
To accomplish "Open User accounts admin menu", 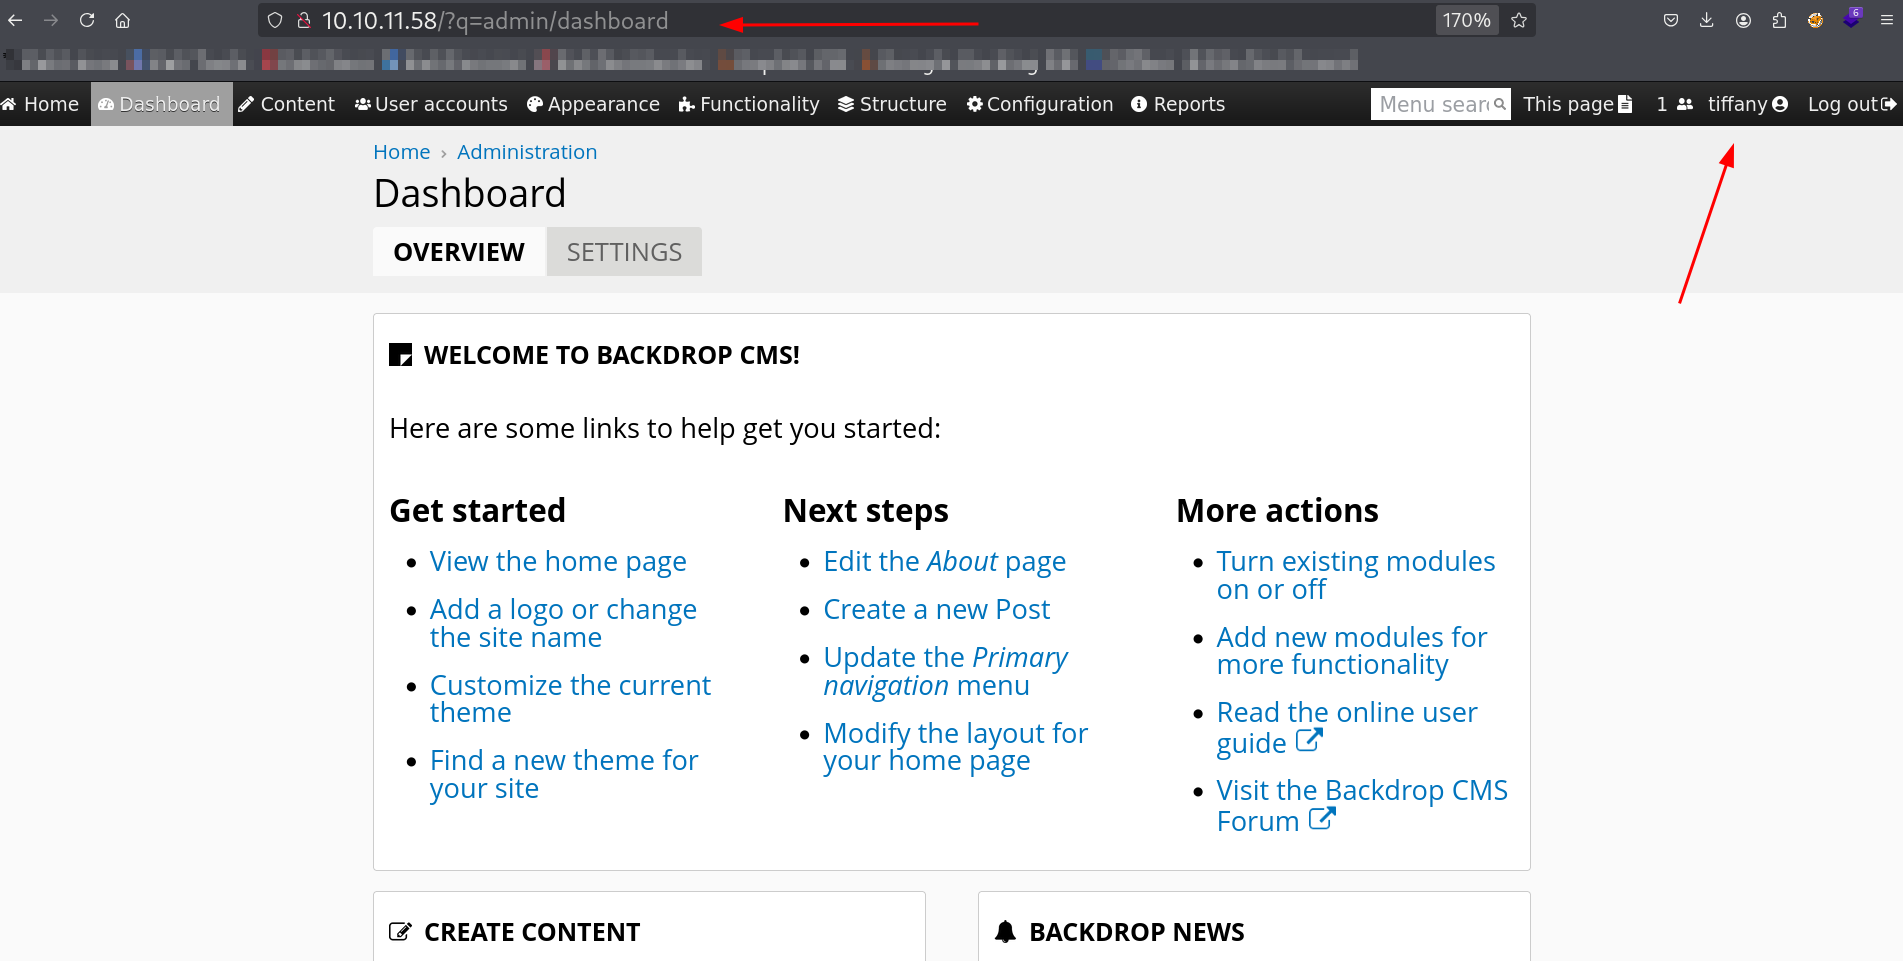I will 431,104.
